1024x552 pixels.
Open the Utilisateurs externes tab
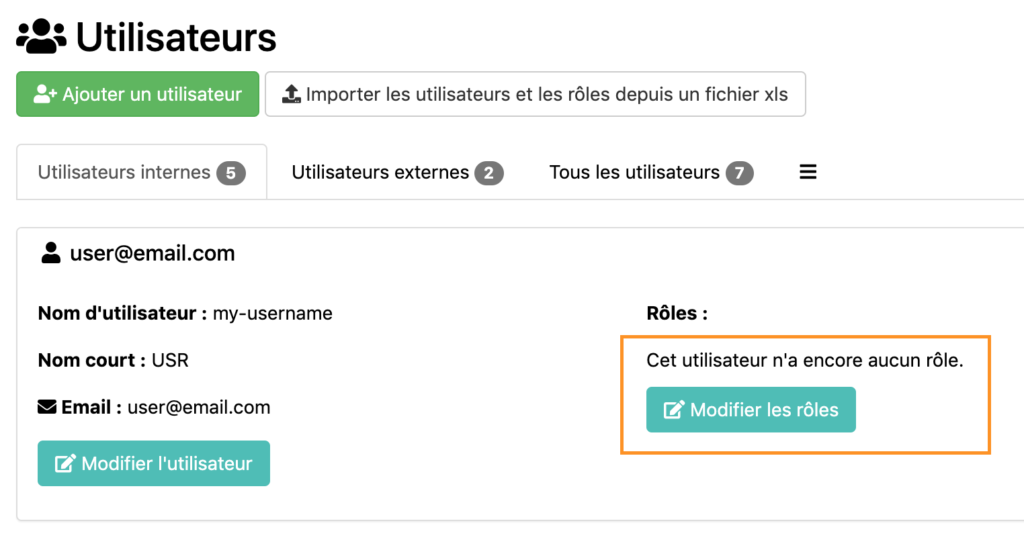coord(380,172)
